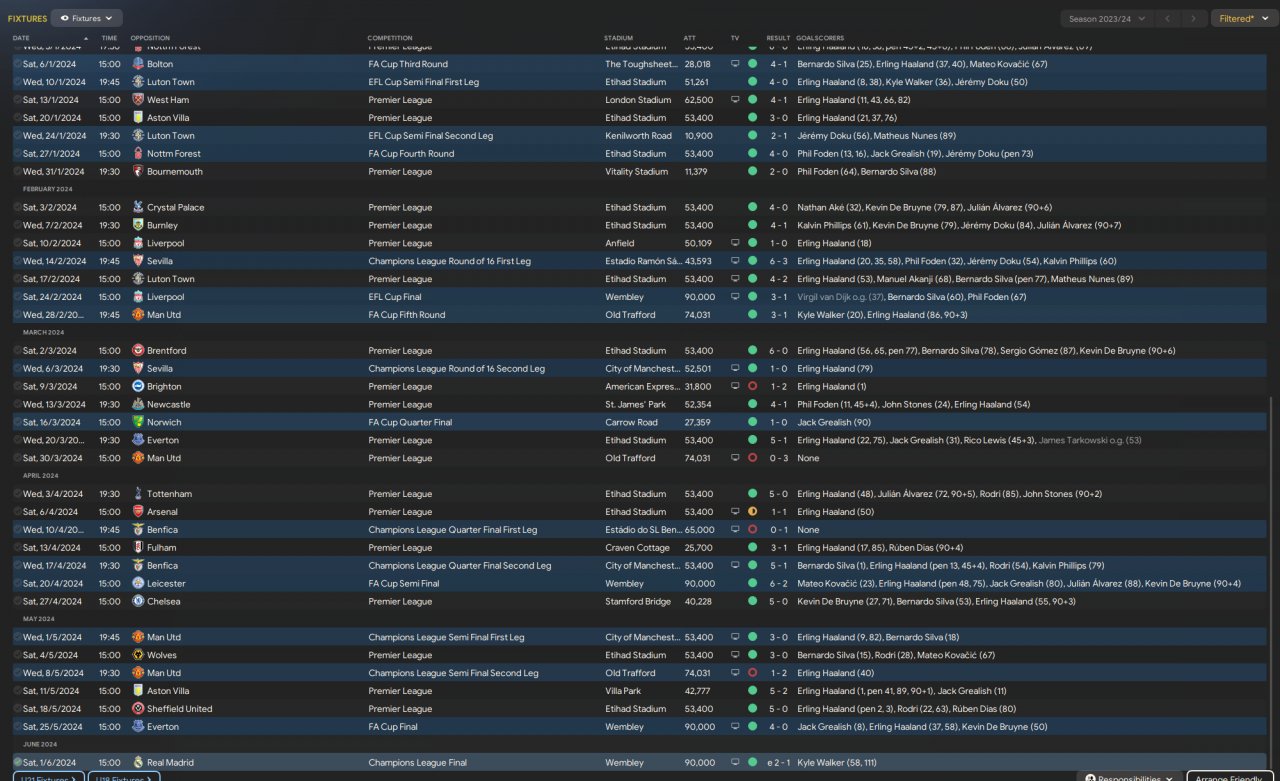Click the Tottenham club badge

[x=138, y=494]
